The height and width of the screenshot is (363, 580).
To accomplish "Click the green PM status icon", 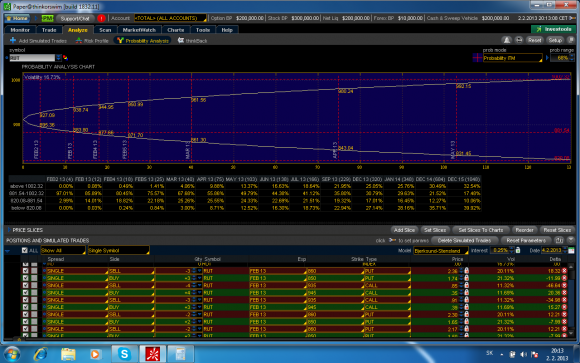I will pos(47,18).
